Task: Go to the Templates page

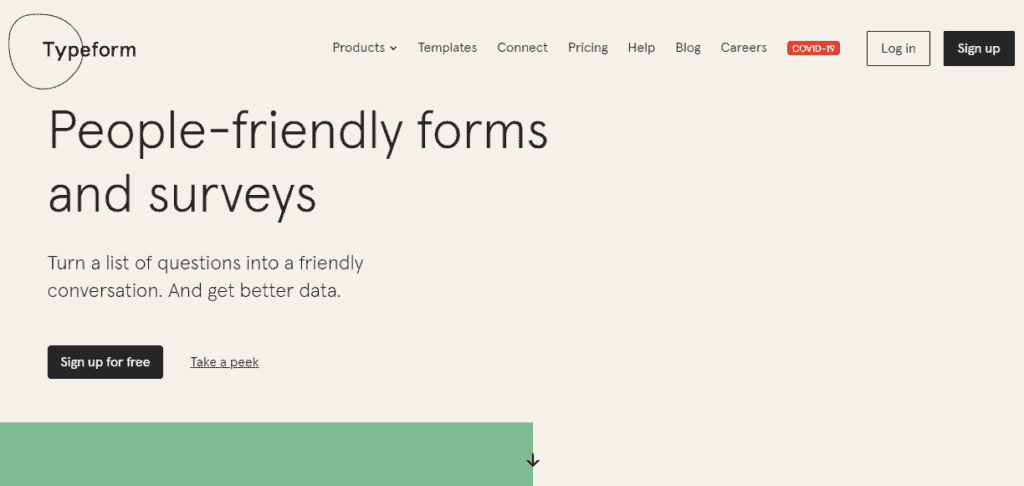Action: click(447, 48)
